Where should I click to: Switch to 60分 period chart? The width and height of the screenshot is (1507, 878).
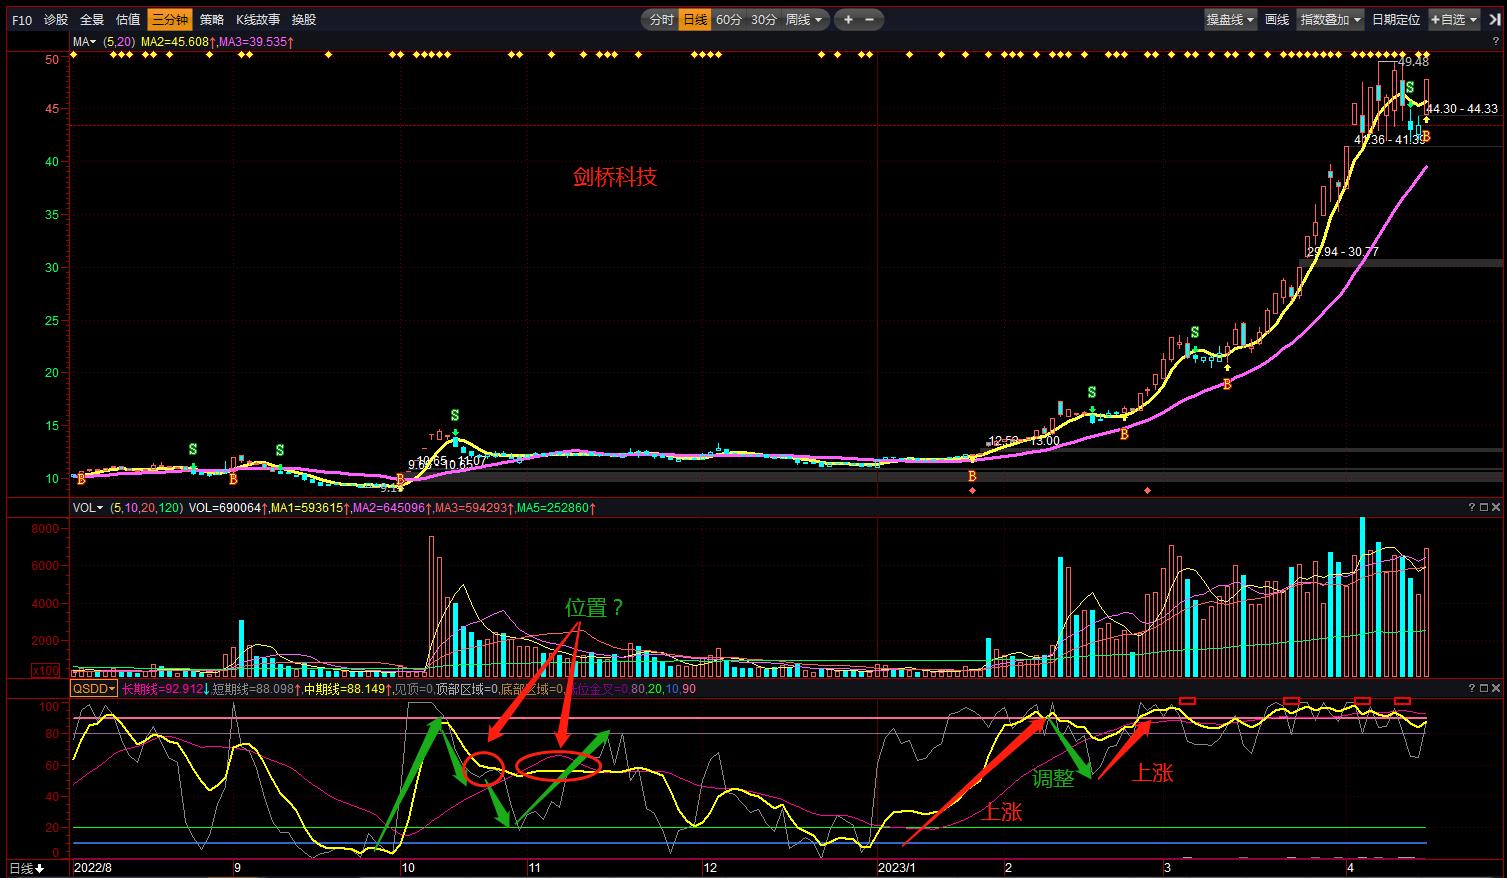point(729,20)
